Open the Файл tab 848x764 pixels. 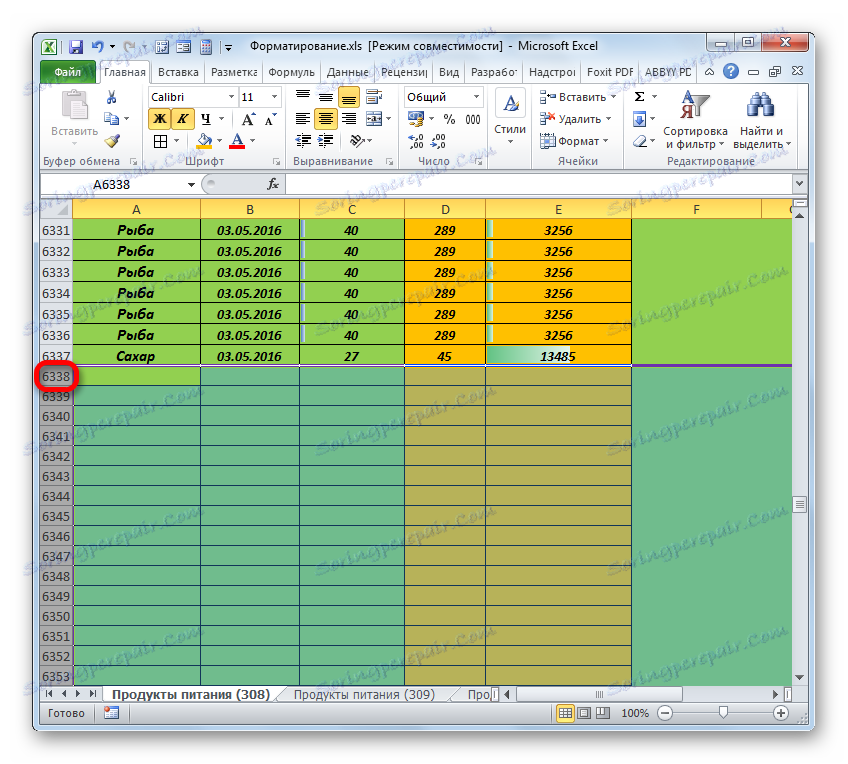pos(68,72)
